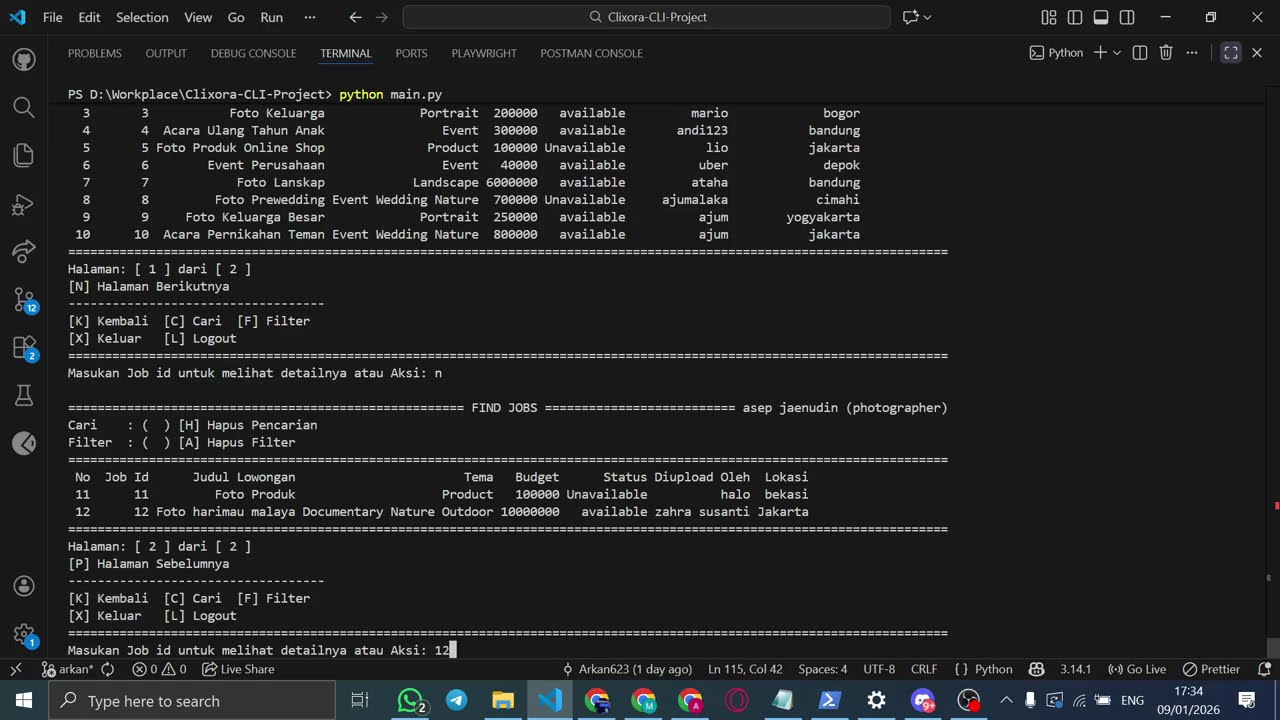1280x720 pixels.
Task: Open the pie-shaped extension icon in activity bar
Action: point(24,444)
